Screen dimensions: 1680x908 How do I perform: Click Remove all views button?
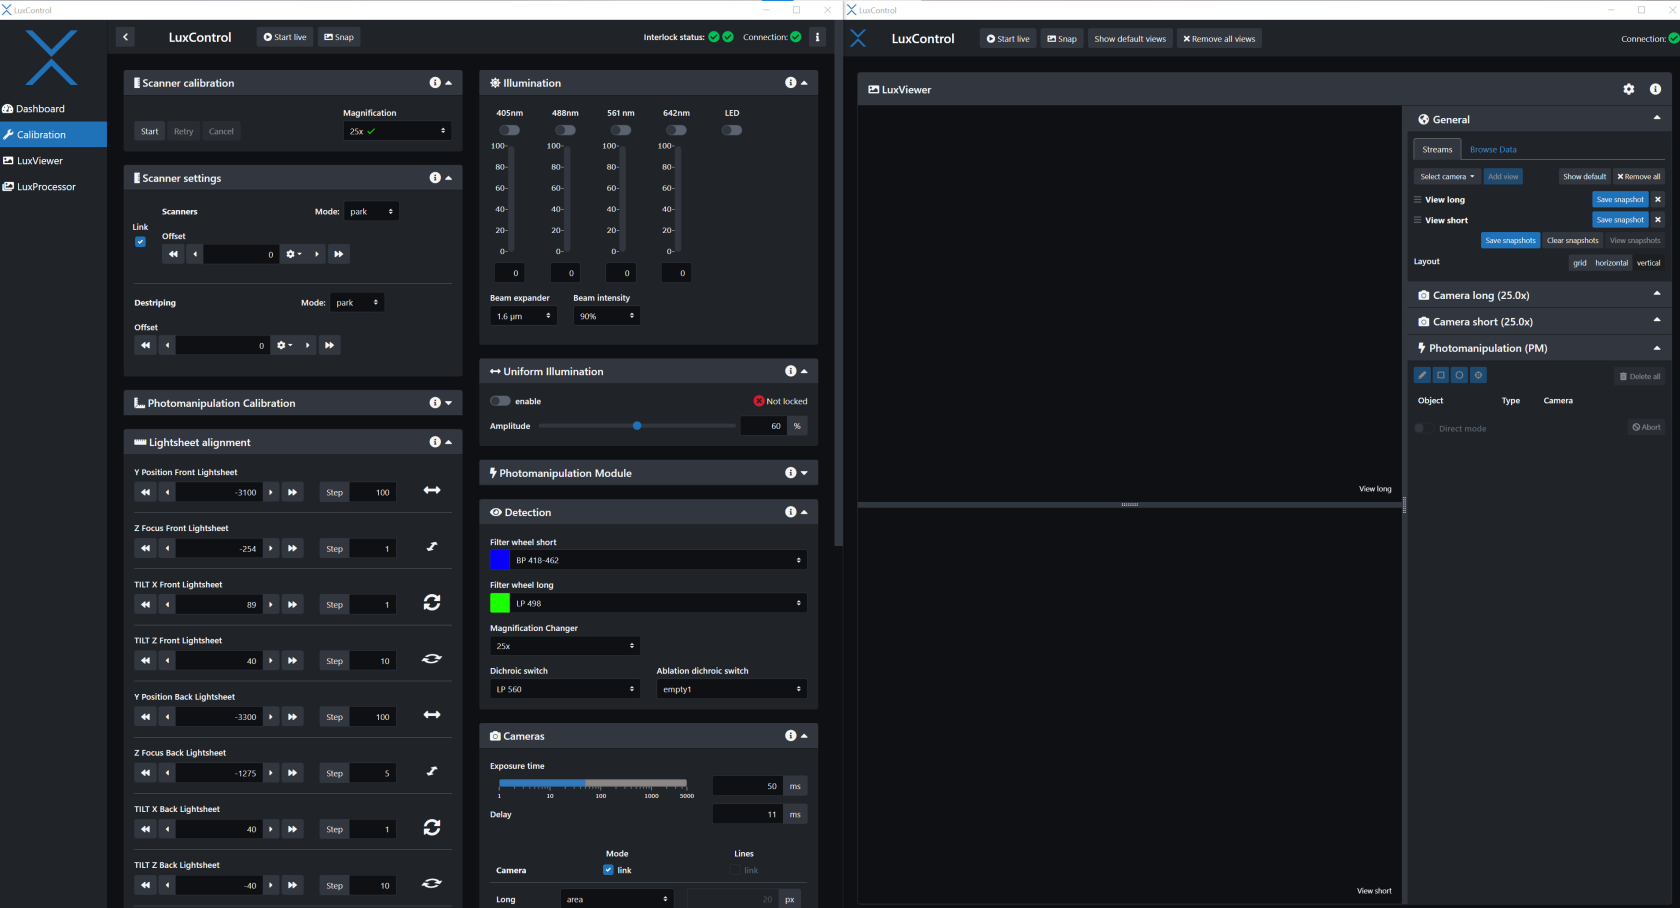coord(1219,39)
